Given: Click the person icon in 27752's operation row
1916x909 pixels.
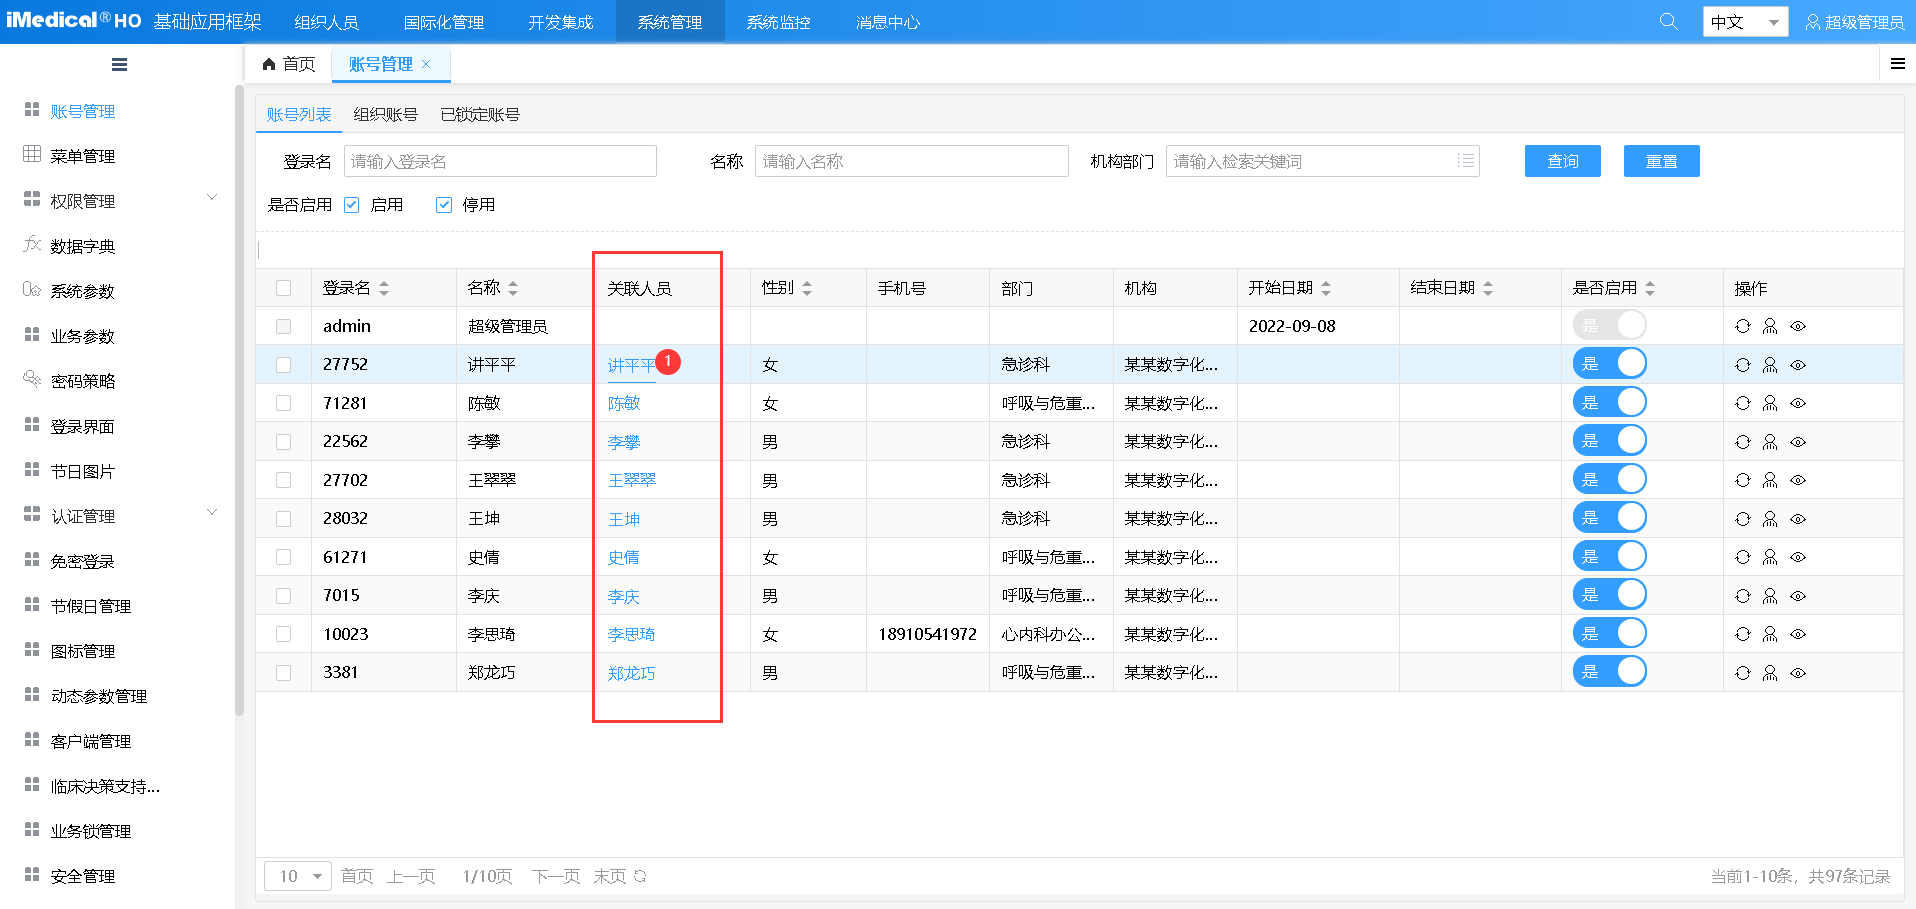Looking at the screenshot, I should pyautogui.click(x=1770, y=364).
